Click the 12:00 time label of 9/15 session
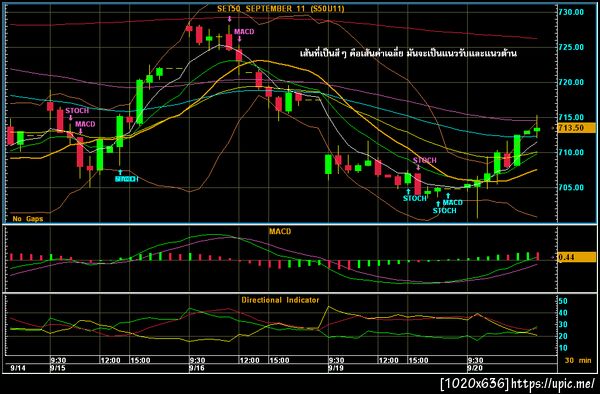 111,360
